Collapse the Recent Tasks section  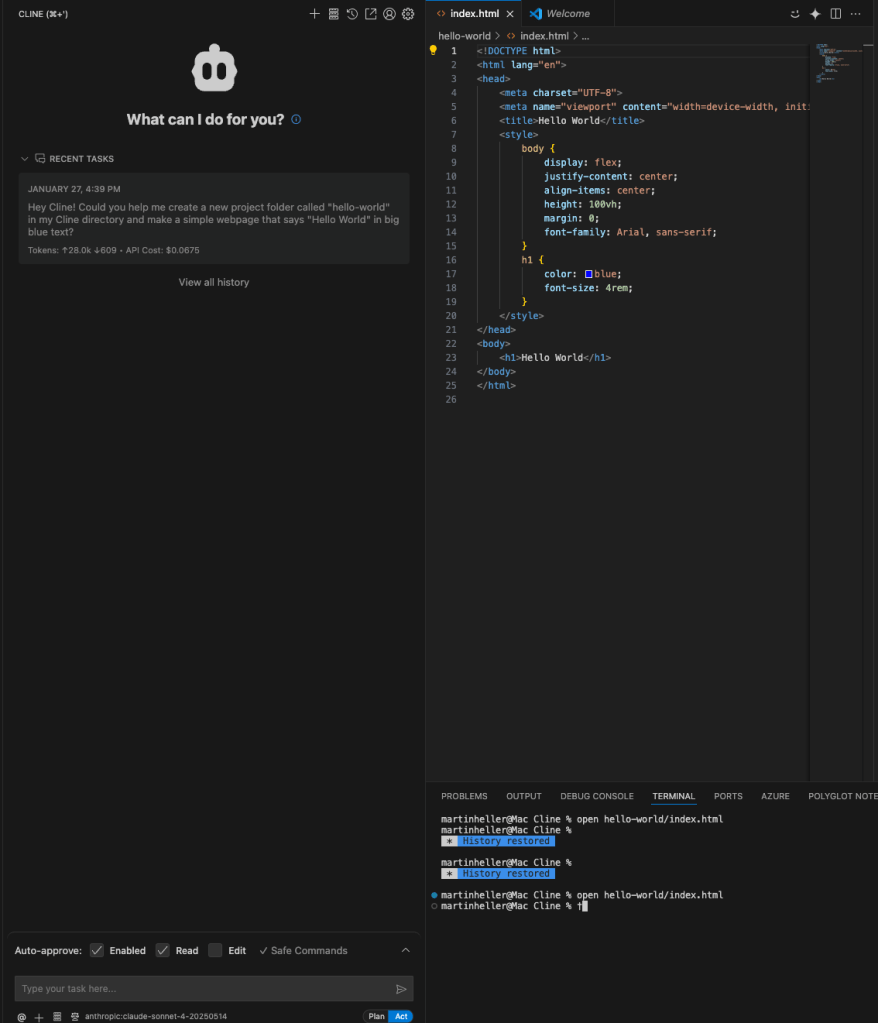[x=25, y=159]
